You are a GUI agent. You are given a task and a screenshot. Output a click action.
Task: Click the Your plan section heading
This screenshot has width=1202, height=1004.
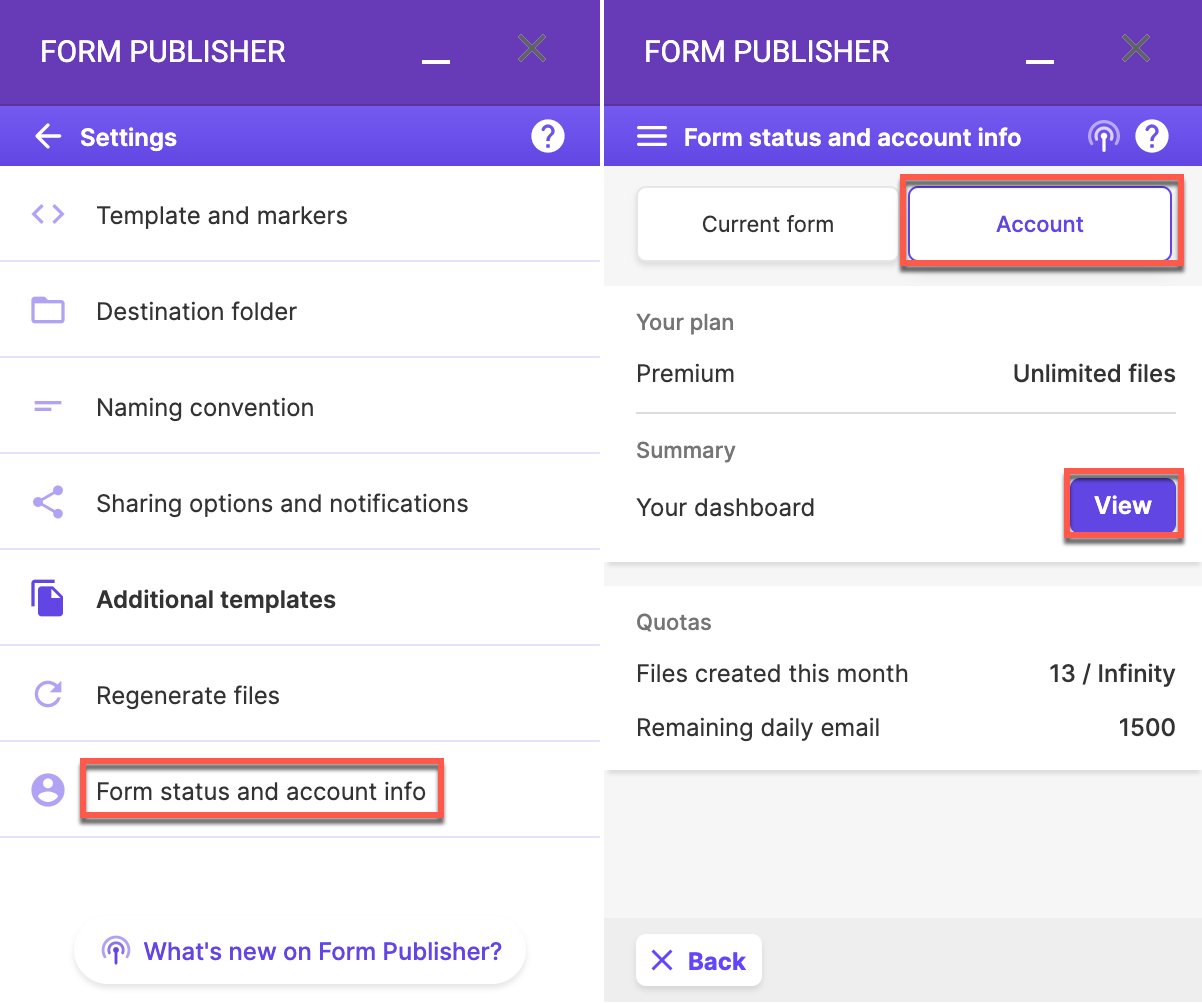[x=685, y=322]
